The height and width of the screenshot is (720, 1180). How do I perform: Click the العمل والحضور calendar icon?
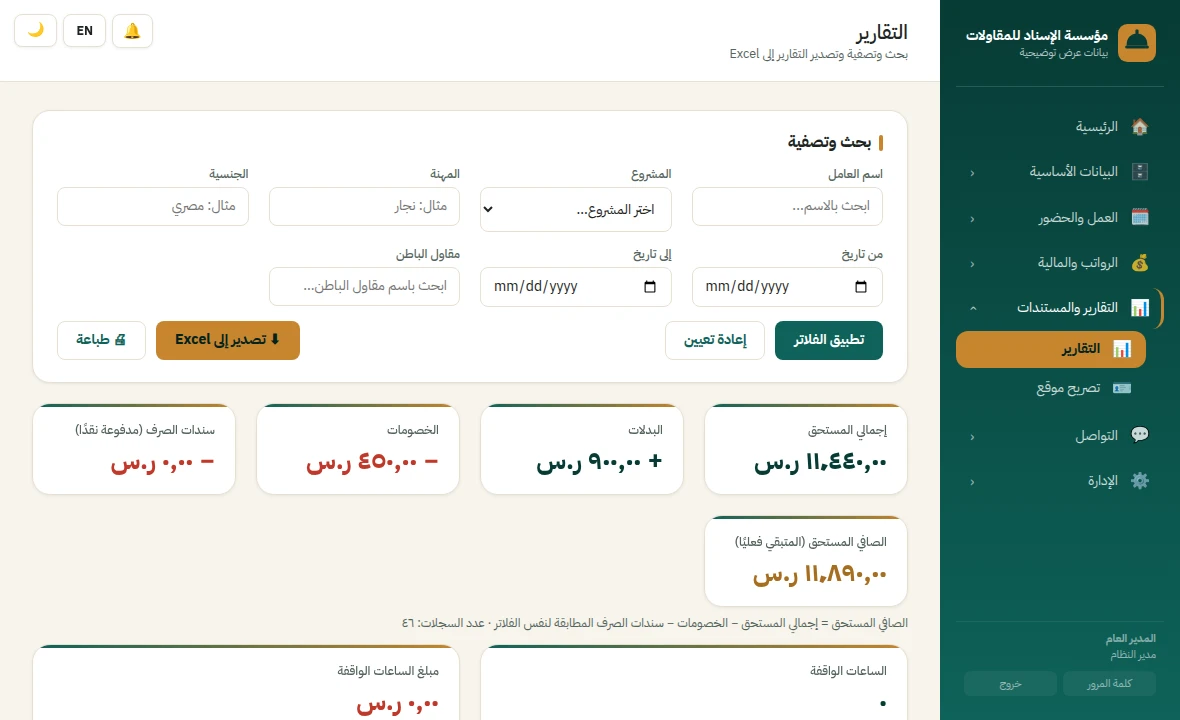point(1139,217)
